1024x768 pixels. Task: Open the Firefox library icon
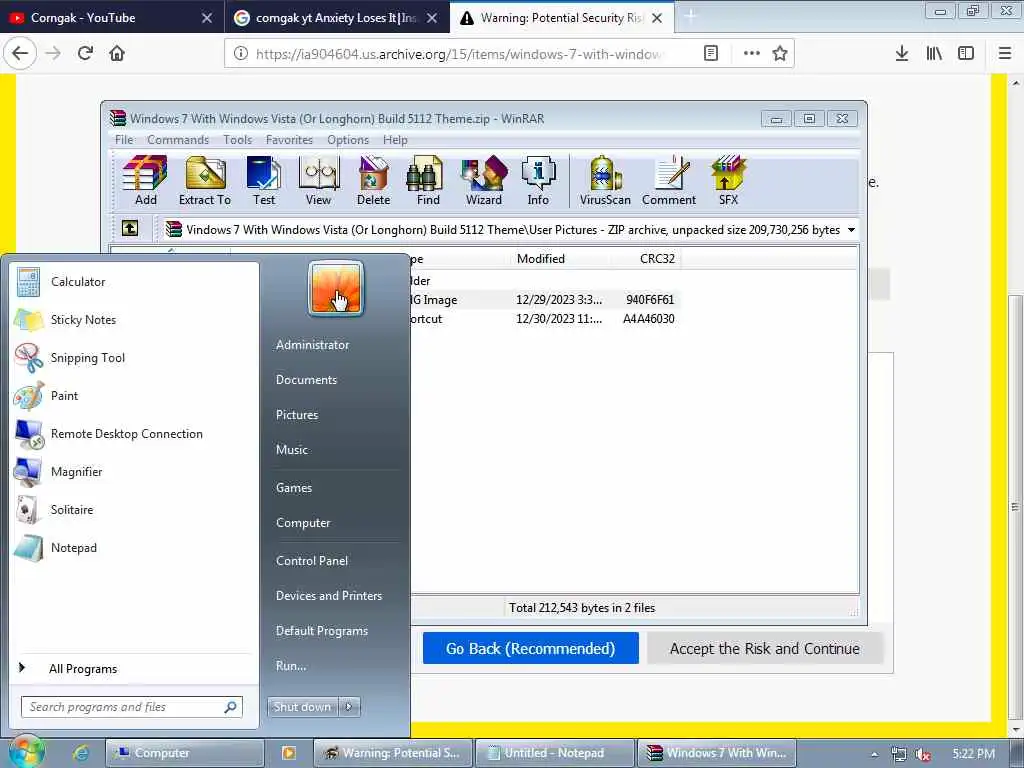point(934,54)
